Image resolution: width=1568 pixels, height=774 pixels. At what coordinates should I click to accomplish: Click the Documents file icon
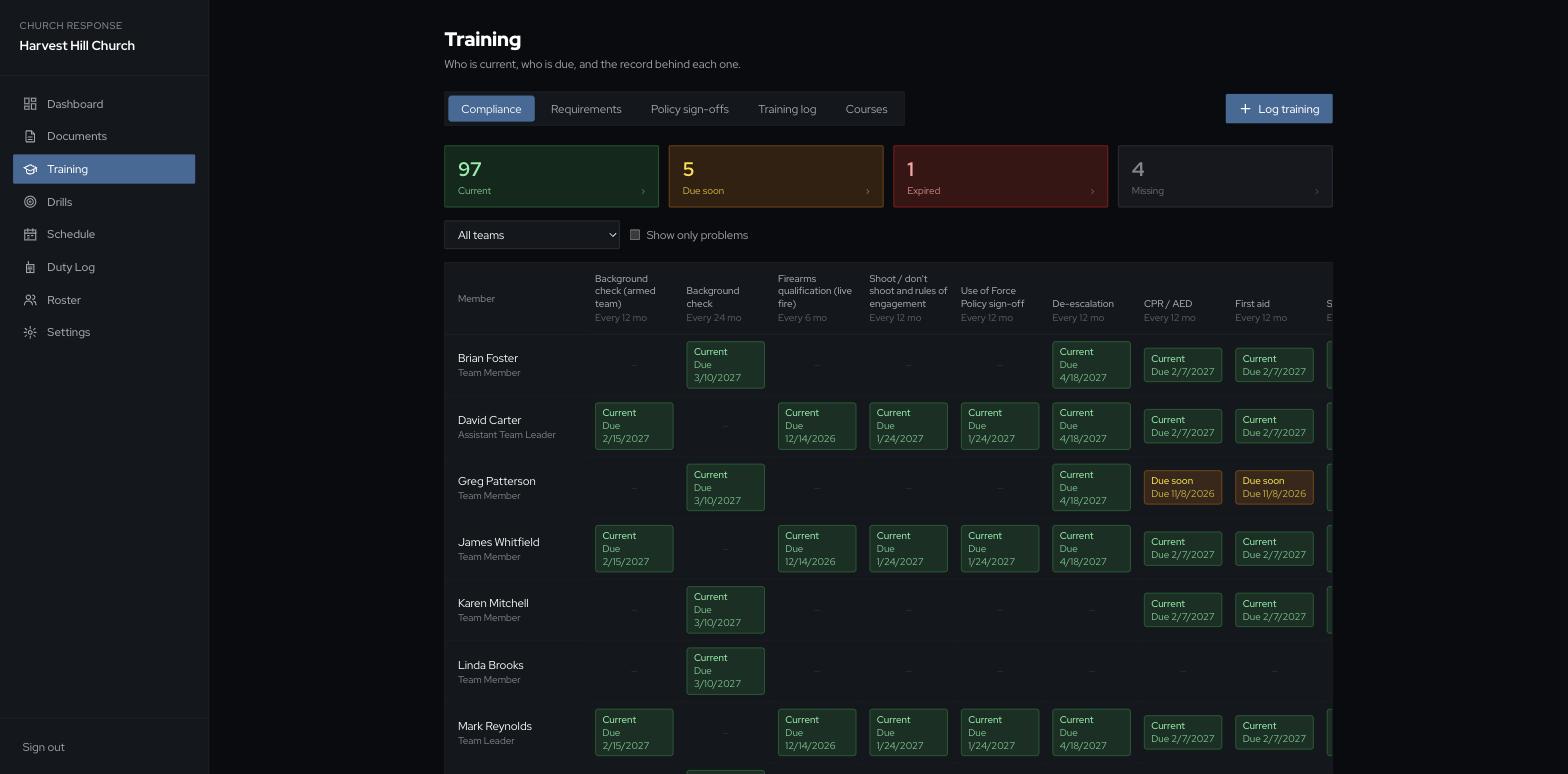tap(30, 136)
